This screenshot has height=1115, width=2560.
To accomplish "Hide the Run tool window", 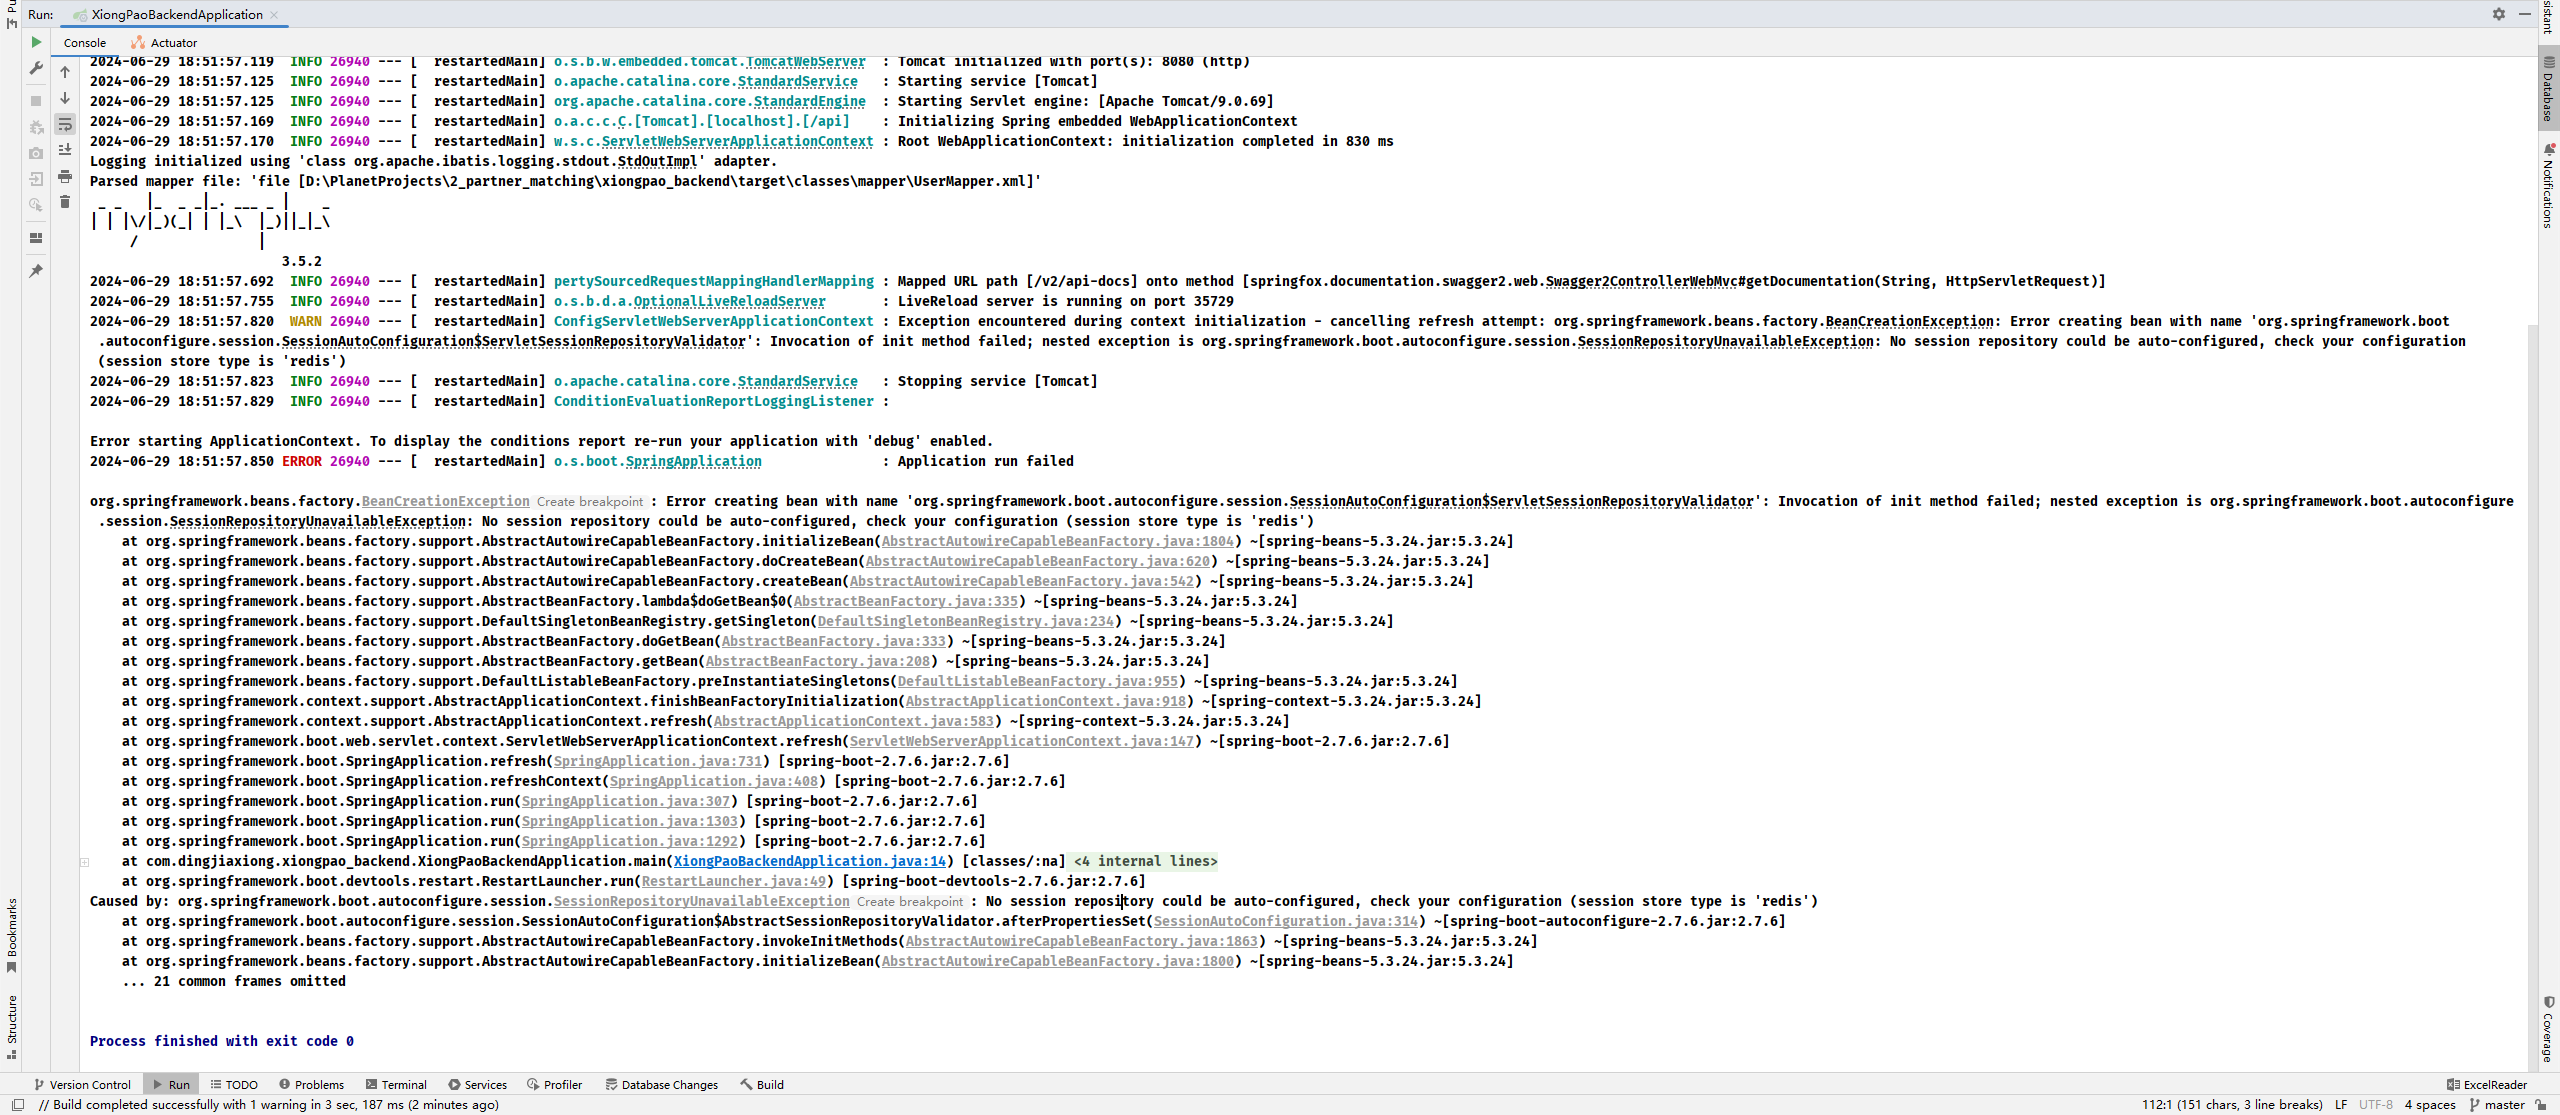I will click(2524, 14).
